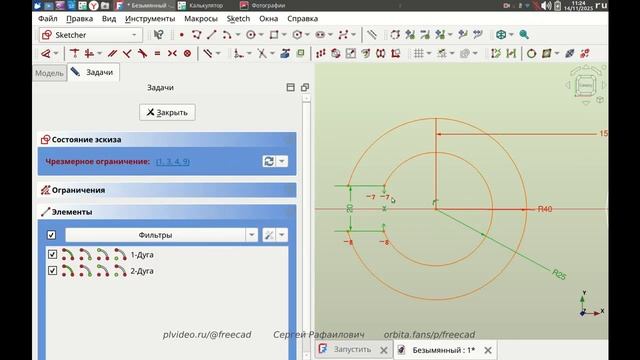The width and height of the screenshot is (640, 360).
Task: Click the sketch solver refresh button
Action: point(269,161)
